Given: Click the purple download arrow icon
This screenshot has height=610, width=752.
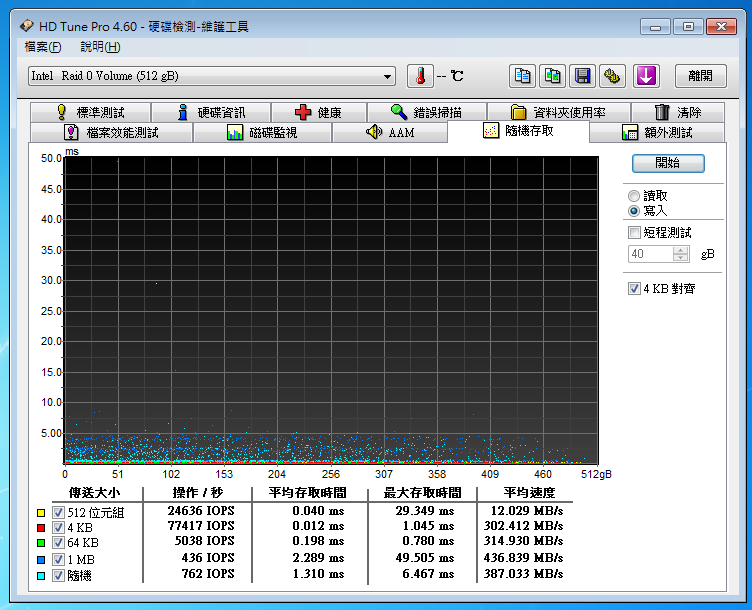Looking at the screenshot, I should (646, 76).
